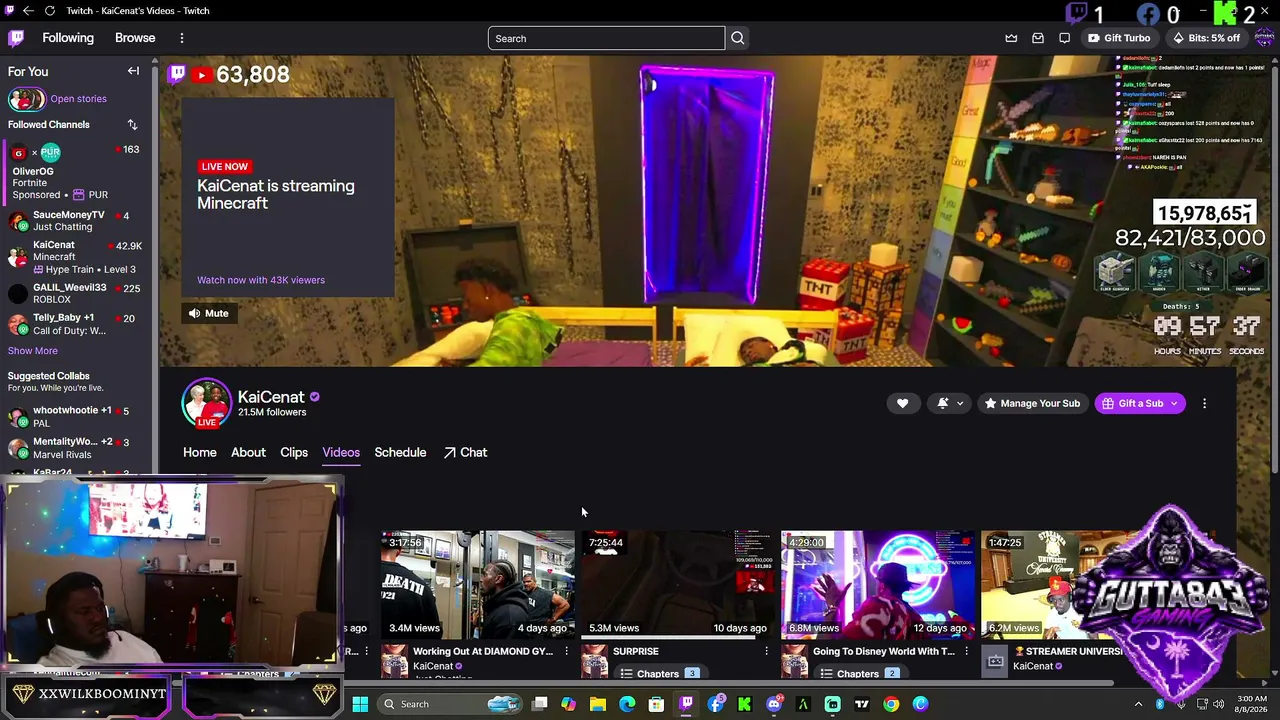Image resolution: width=1280 pixels, height=720 pixels.
Task: Click the Bits: 5% off button
Action: 1206,38
